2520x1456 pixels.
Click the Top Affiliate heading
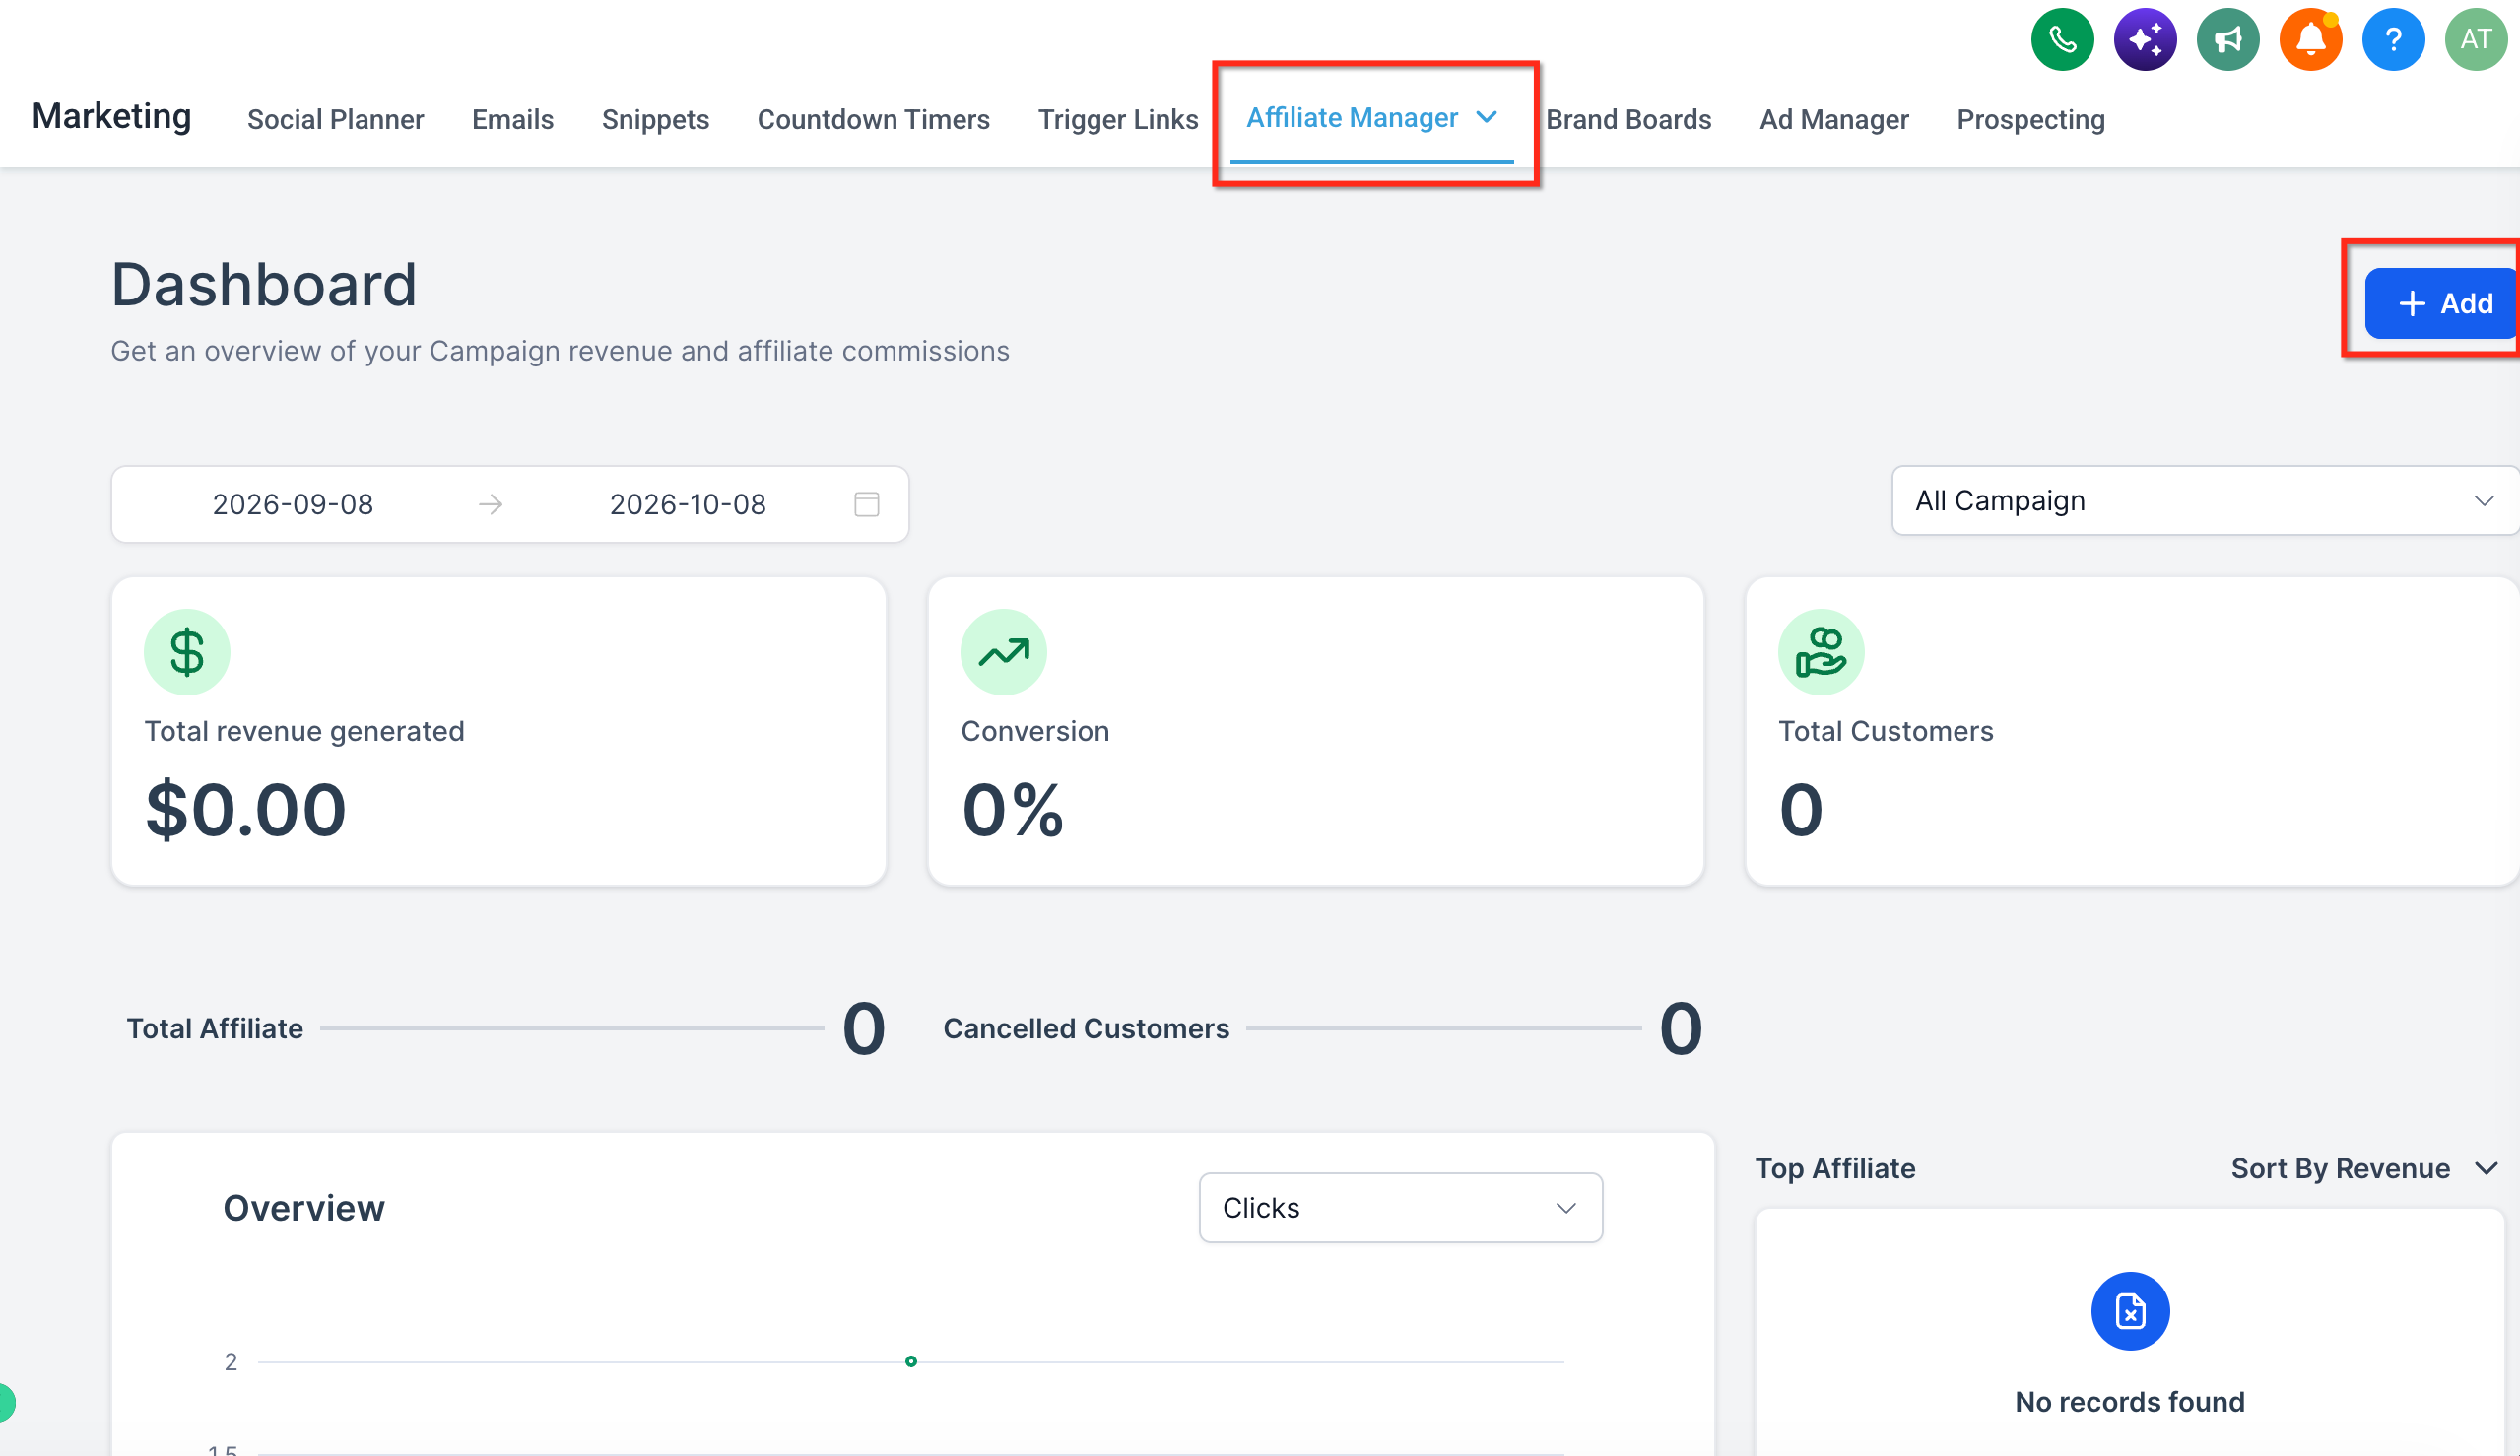coord(1835,1168)
